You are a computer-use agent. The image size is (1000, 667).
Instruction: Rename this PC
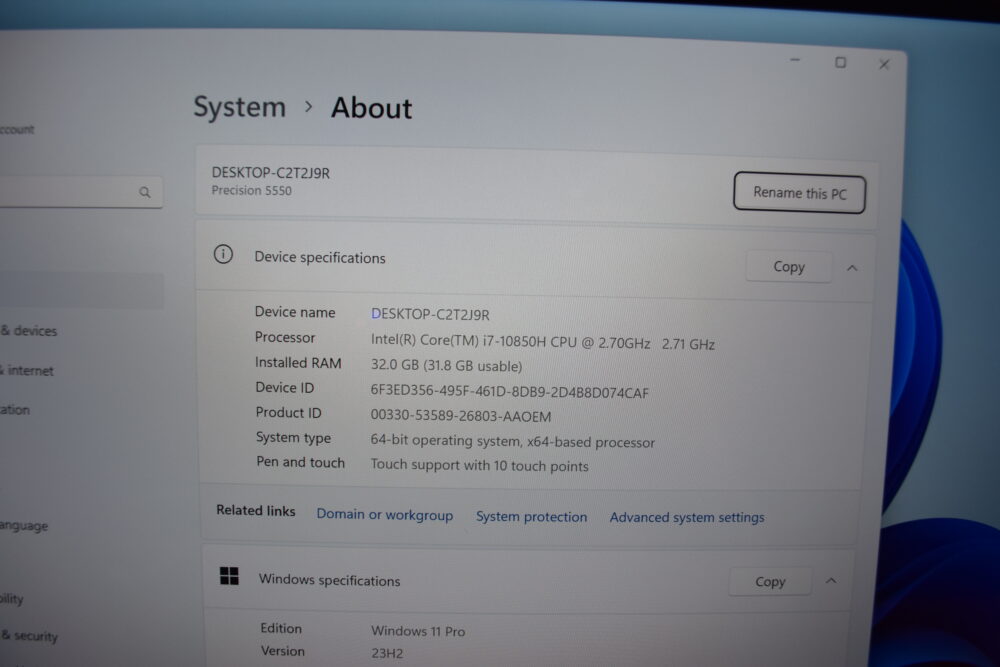click(x=799, y=193)
